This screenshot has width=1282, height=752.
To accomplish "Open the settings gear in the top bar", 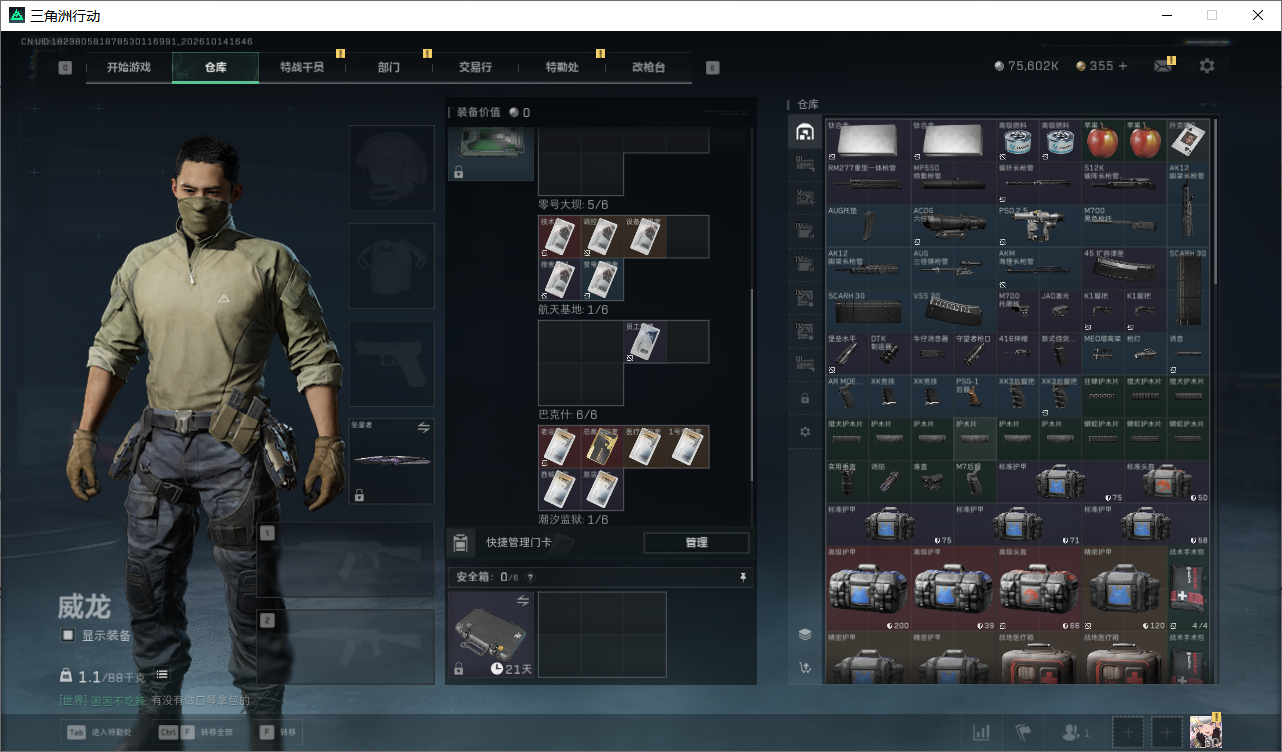I will [x=1207, y=66].
